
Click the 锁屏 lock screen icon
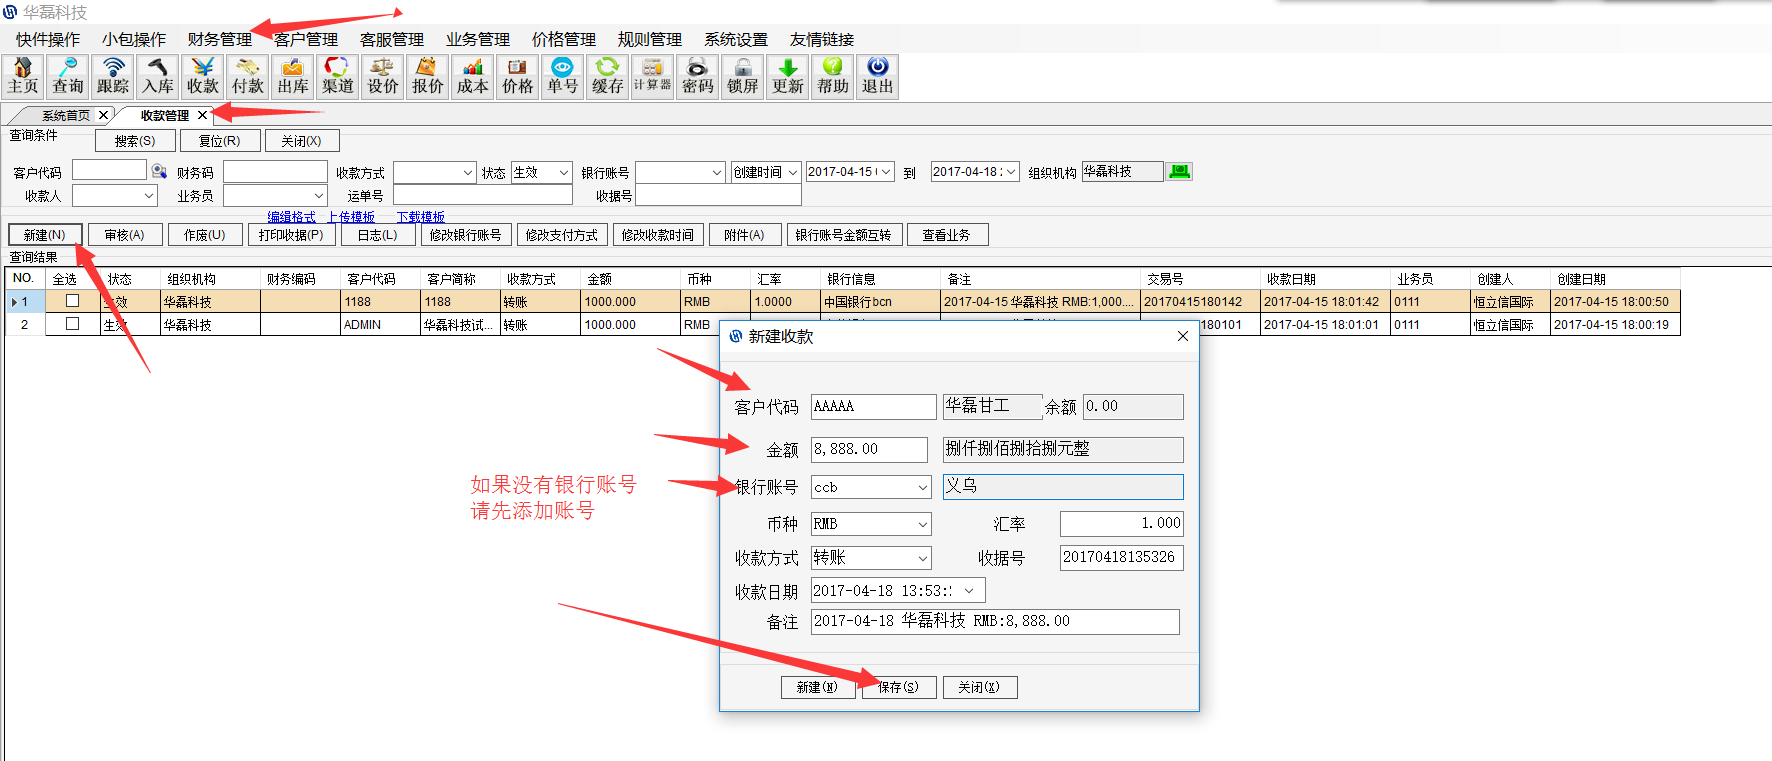(x=742, y=76)
